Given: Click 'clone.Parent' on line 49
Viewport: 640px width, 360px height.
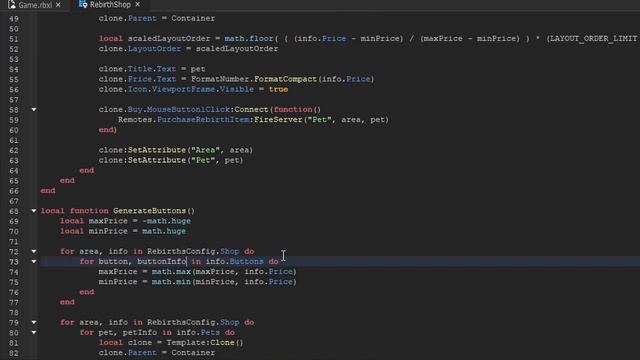Looking at the screenshot, I should pos(127,18).
